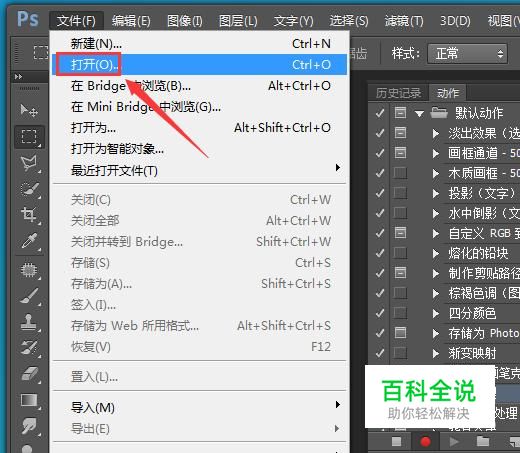Toggle checkmark for 默认动作 set
This screenshot has width=520, height=453.
pos(380,113)
